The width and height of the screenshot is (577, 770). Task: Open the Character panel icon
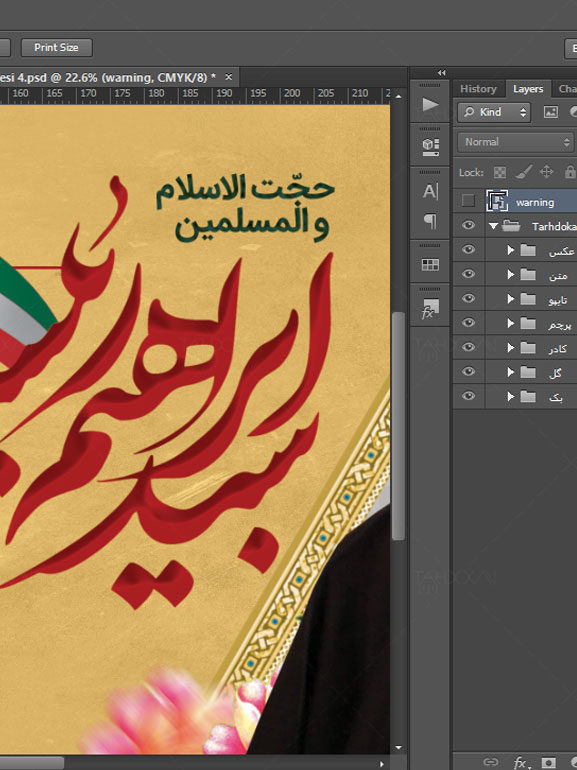(430, 191)
